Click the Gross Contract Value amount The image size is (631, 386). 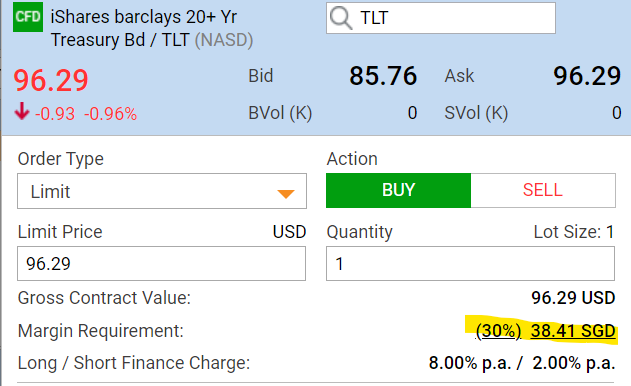click(x=573, y=298)
